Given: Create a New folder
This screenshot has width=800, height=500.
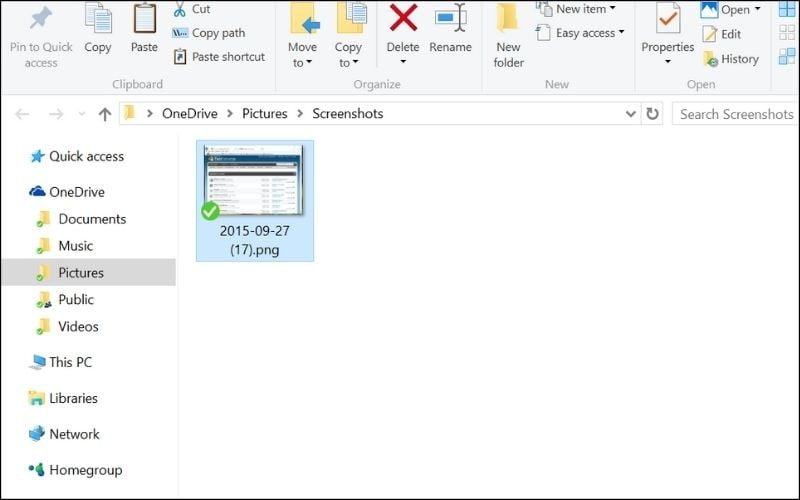Looking at the screenshot, I should [x=508, y=36].
